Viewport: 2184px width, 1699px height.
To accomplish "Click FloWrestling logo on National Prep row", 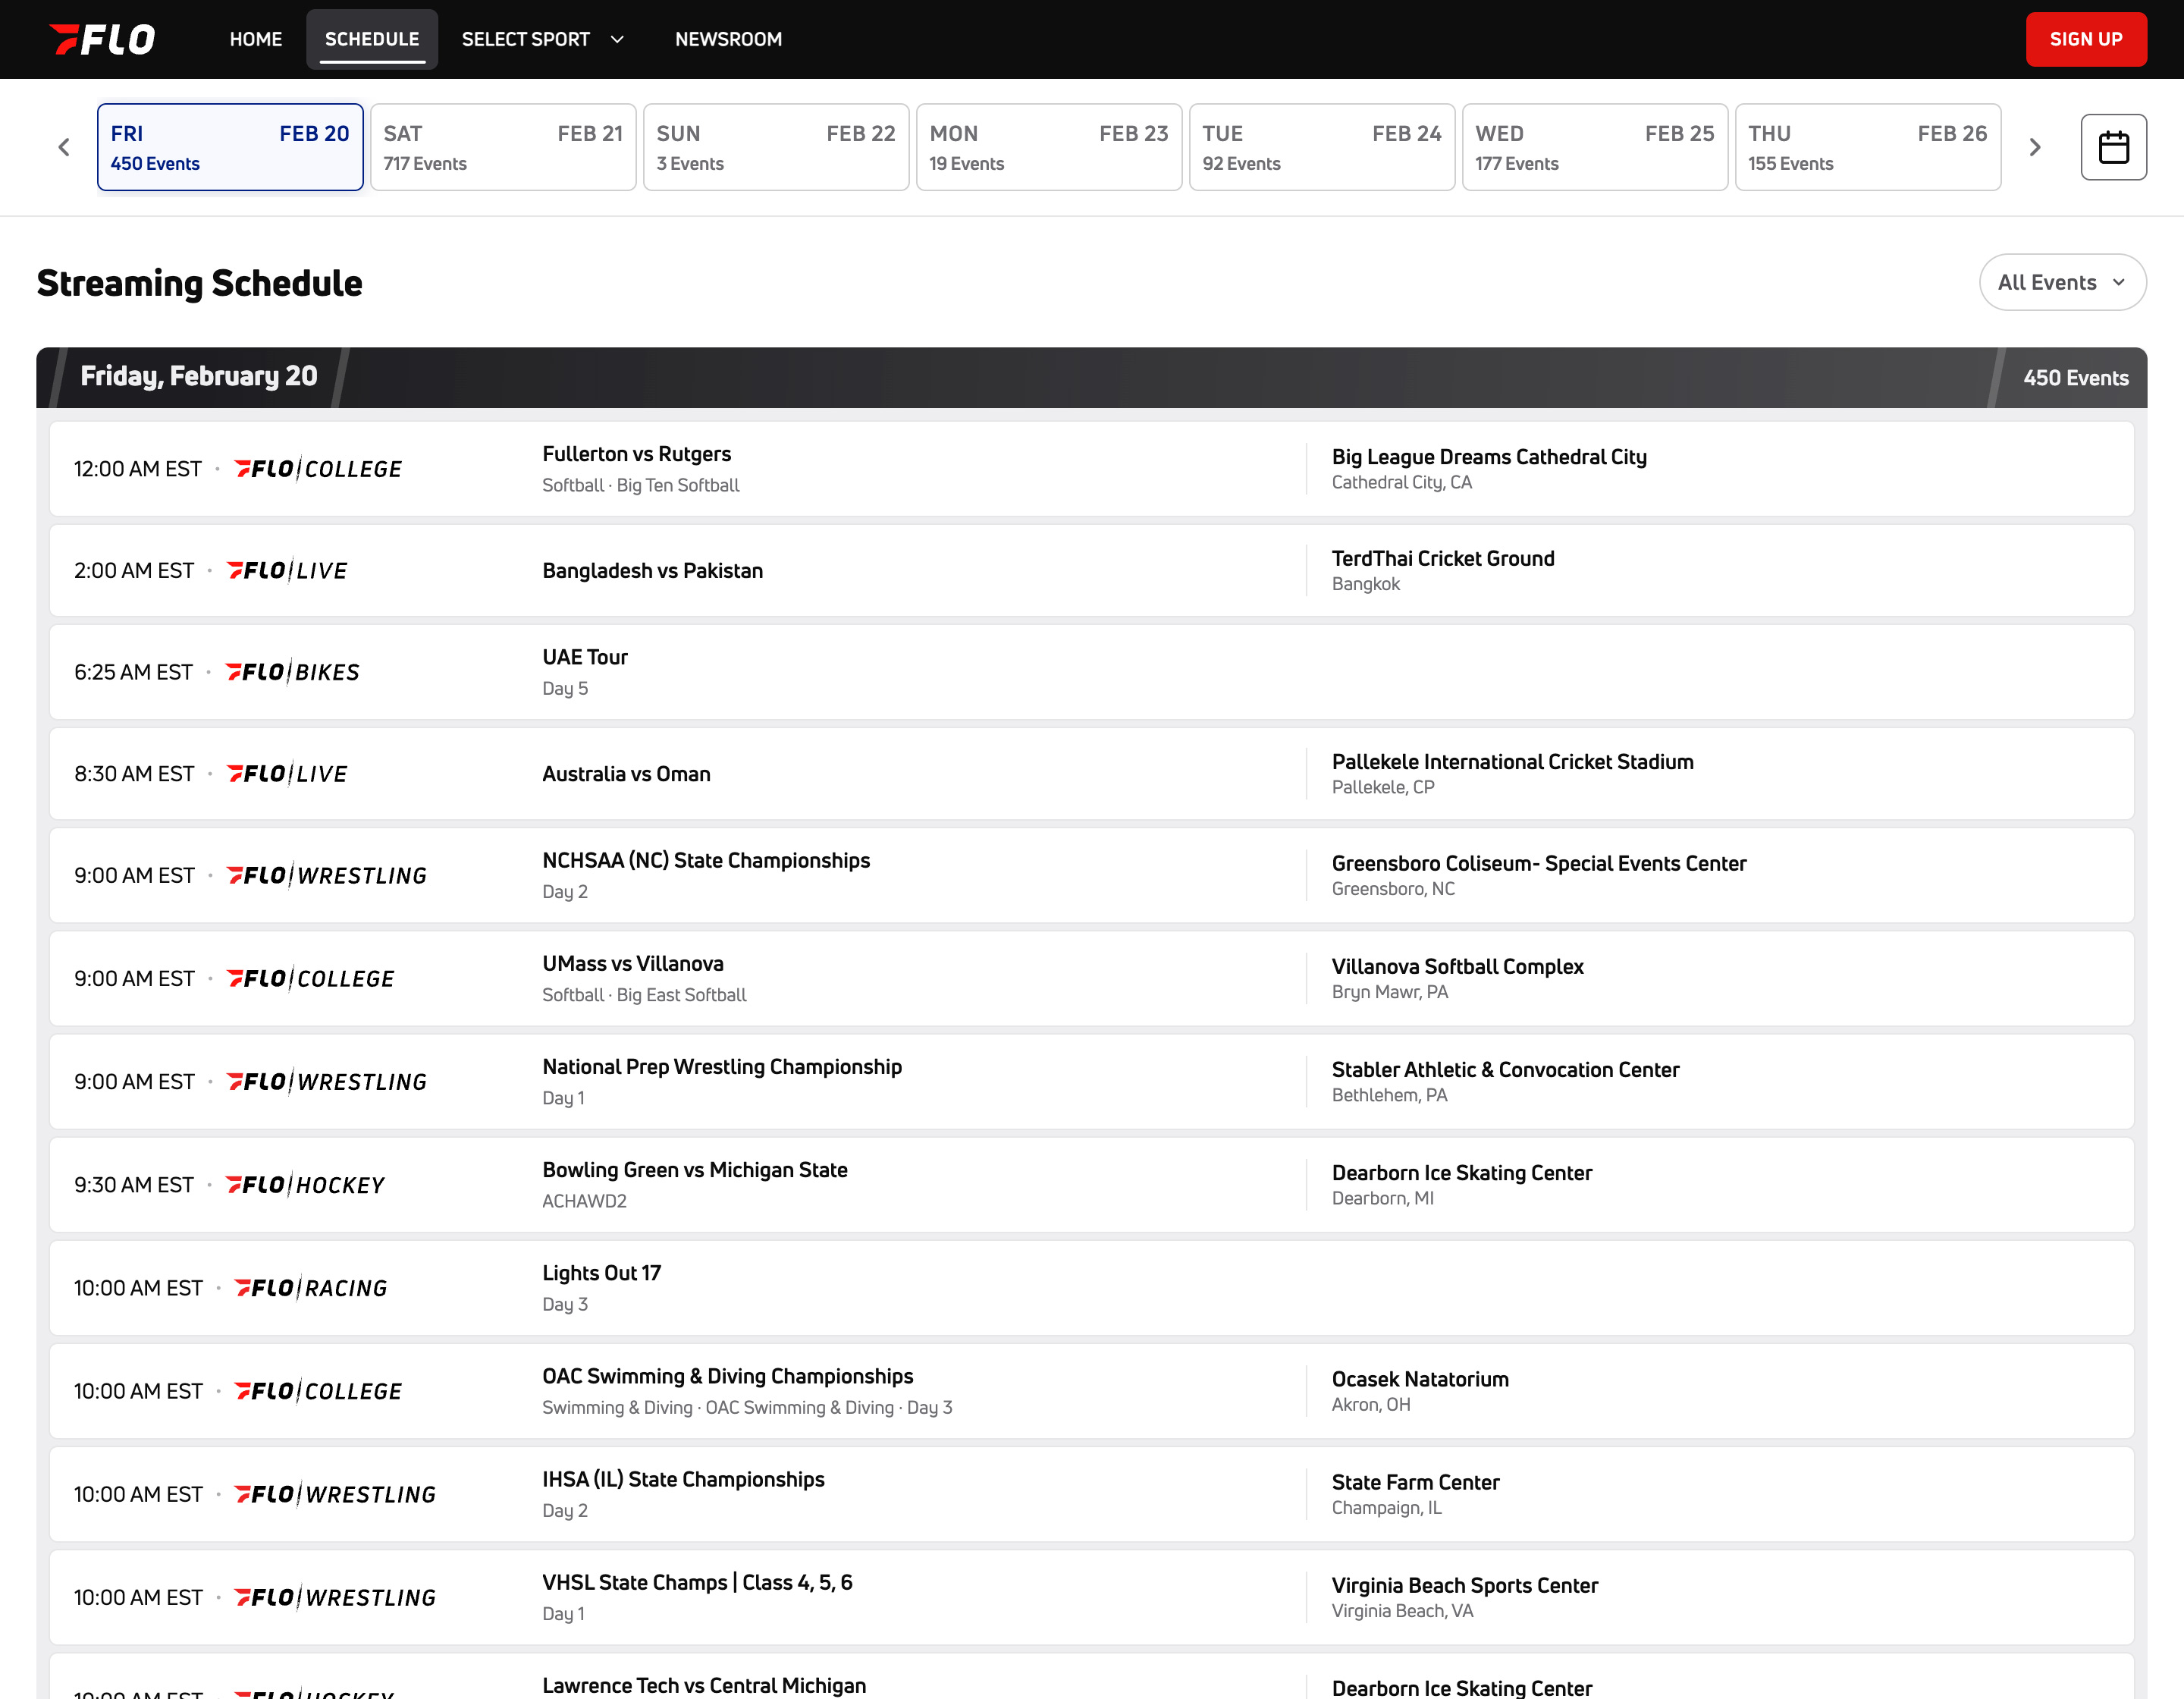I will click(327, 1082).
